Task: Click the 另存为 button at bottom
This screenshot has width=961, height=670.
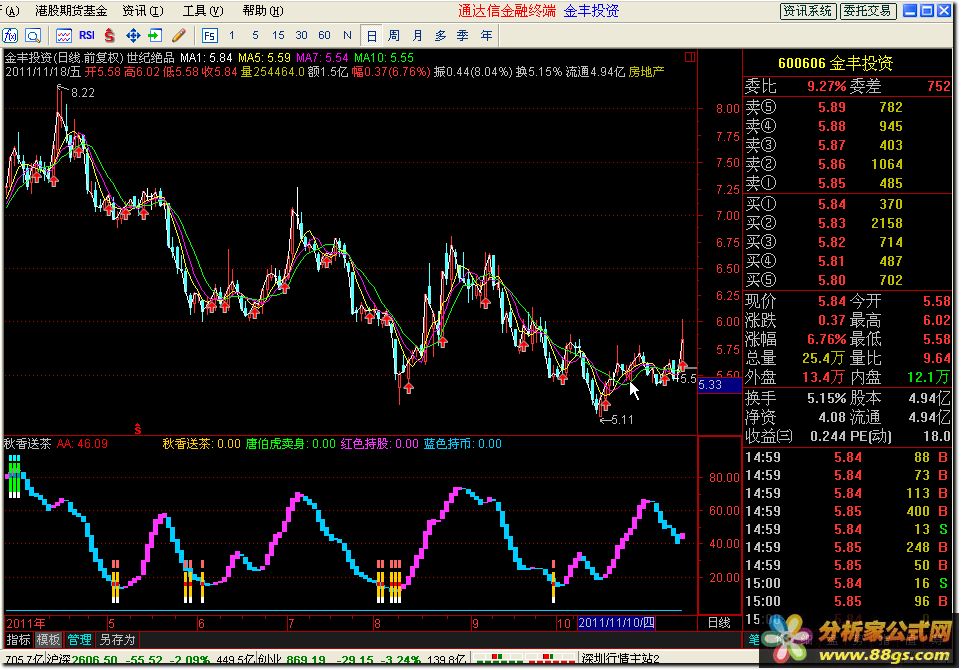Action: point(117,640)
